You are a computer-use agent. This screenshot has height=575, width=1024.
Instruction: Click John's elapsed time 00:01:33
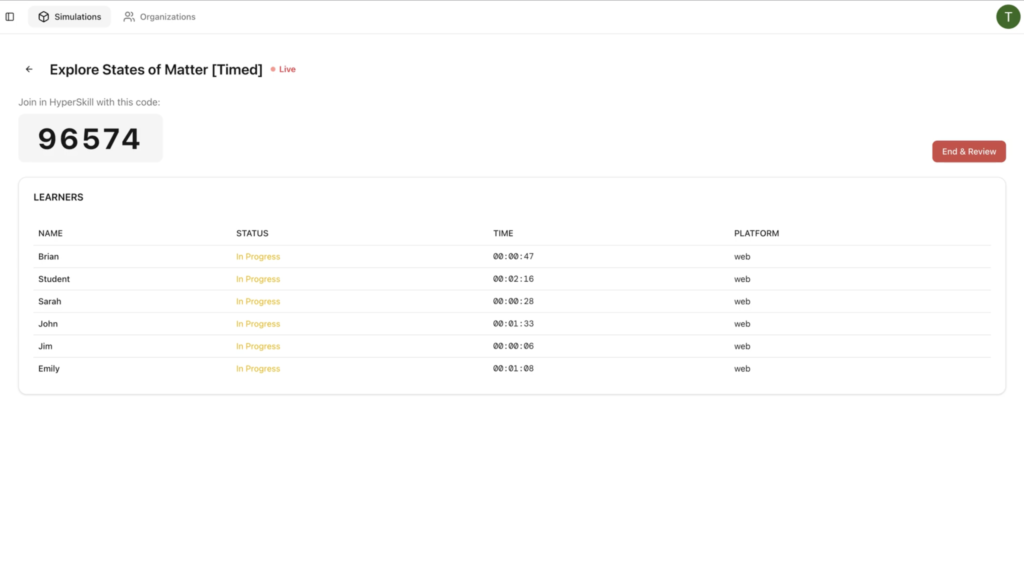pos(513,324)
